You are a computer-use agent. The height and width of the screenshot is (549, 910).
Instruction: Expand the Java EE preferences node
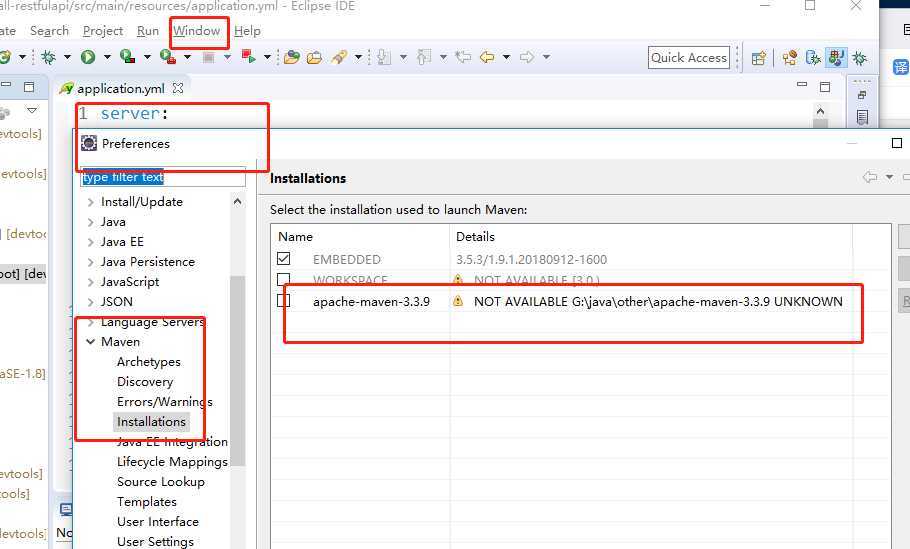pos(91,242)
